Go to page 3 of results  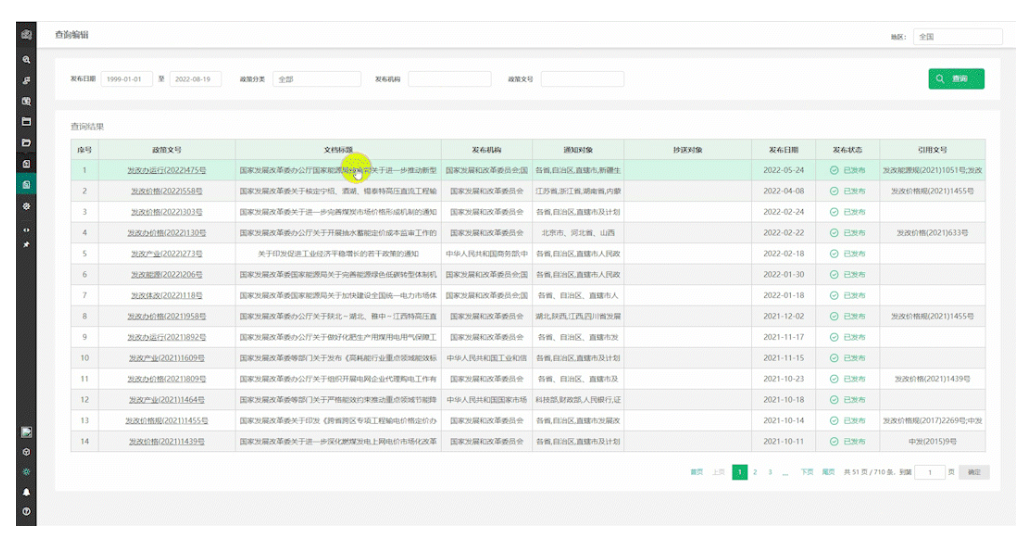[770, 472]
